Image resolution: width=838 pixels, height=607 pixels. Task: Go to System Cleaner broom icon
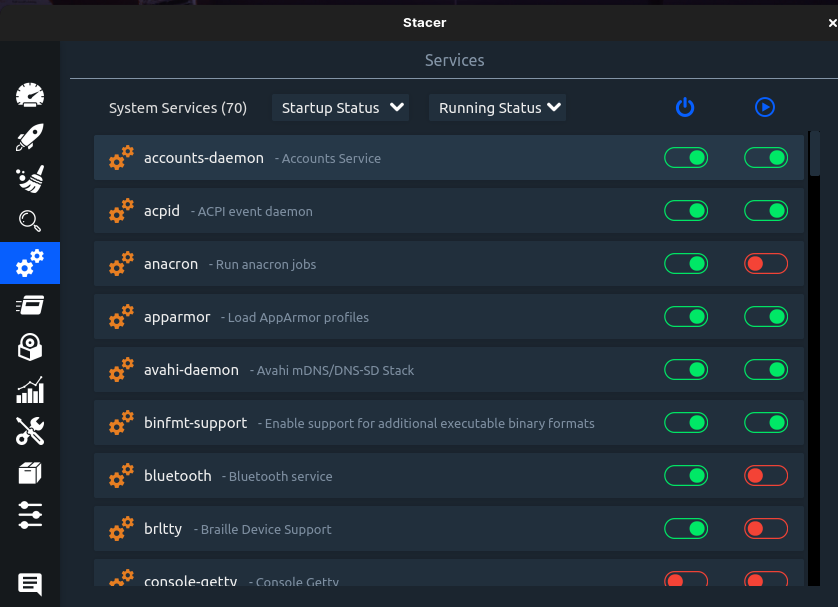tap(30, 179)
